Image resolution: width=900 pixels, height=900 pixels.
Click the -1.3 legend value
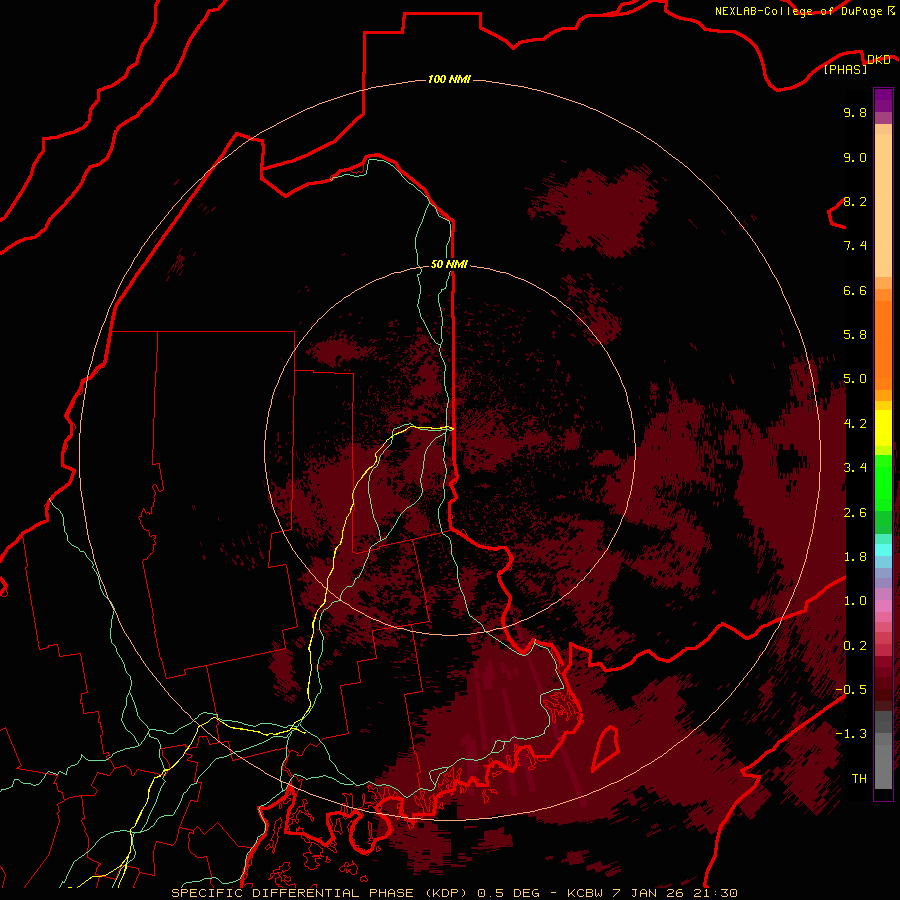[x=851, y=734]
